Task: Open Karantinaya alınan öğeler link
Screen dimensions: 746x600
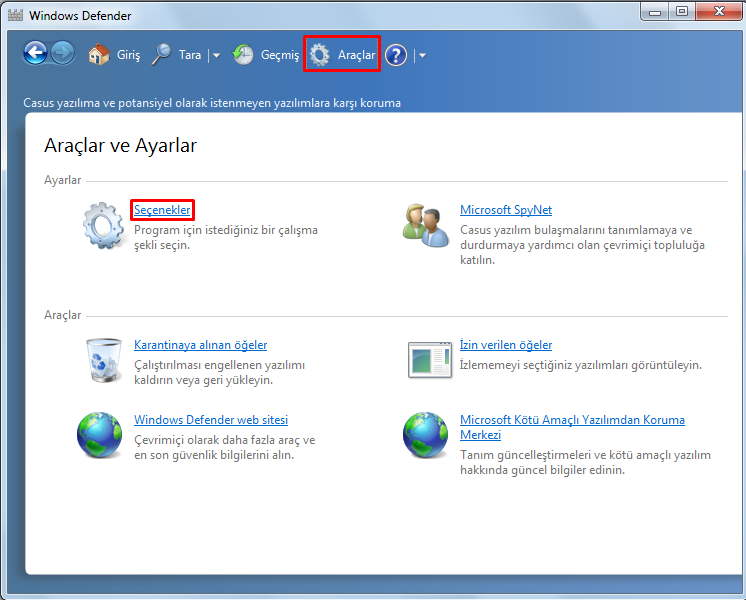Action: 200,345
